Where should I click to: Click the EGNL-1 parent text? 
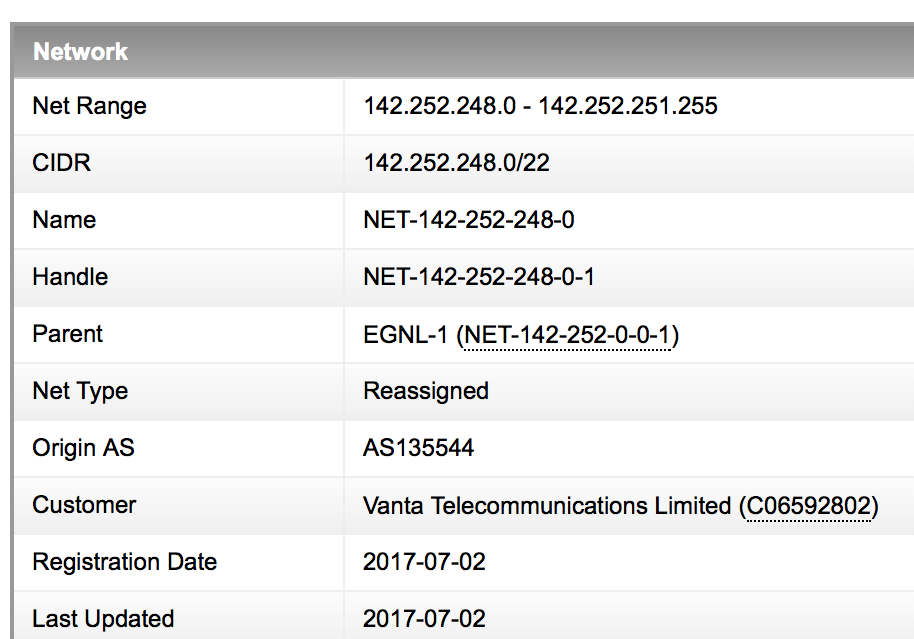coord(405,335)
